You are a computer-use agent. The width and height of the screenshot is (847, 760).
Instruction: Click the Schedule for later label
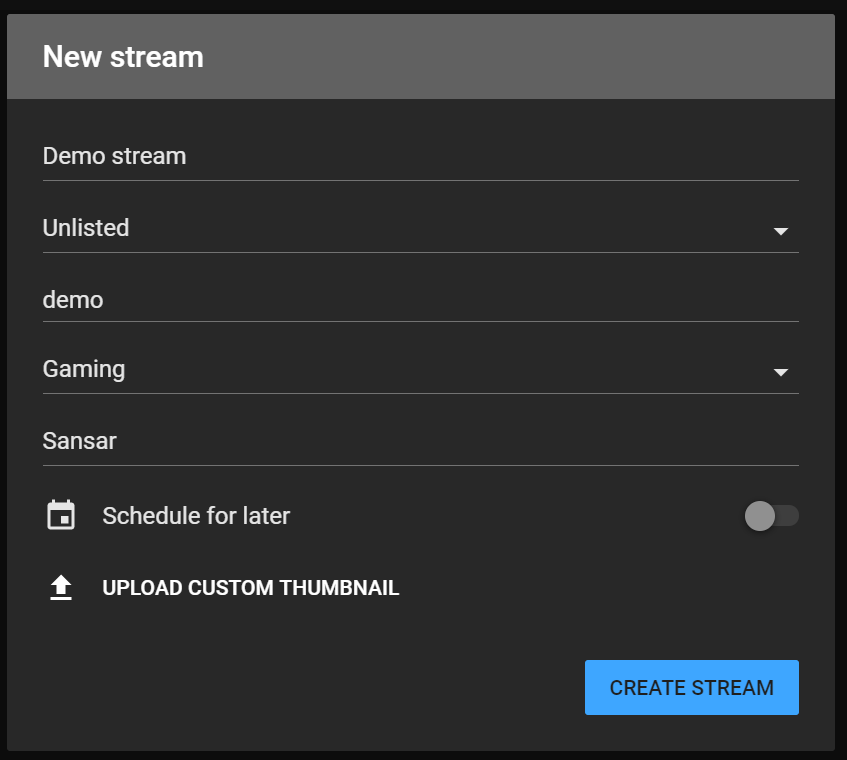[x=195, y=515]
